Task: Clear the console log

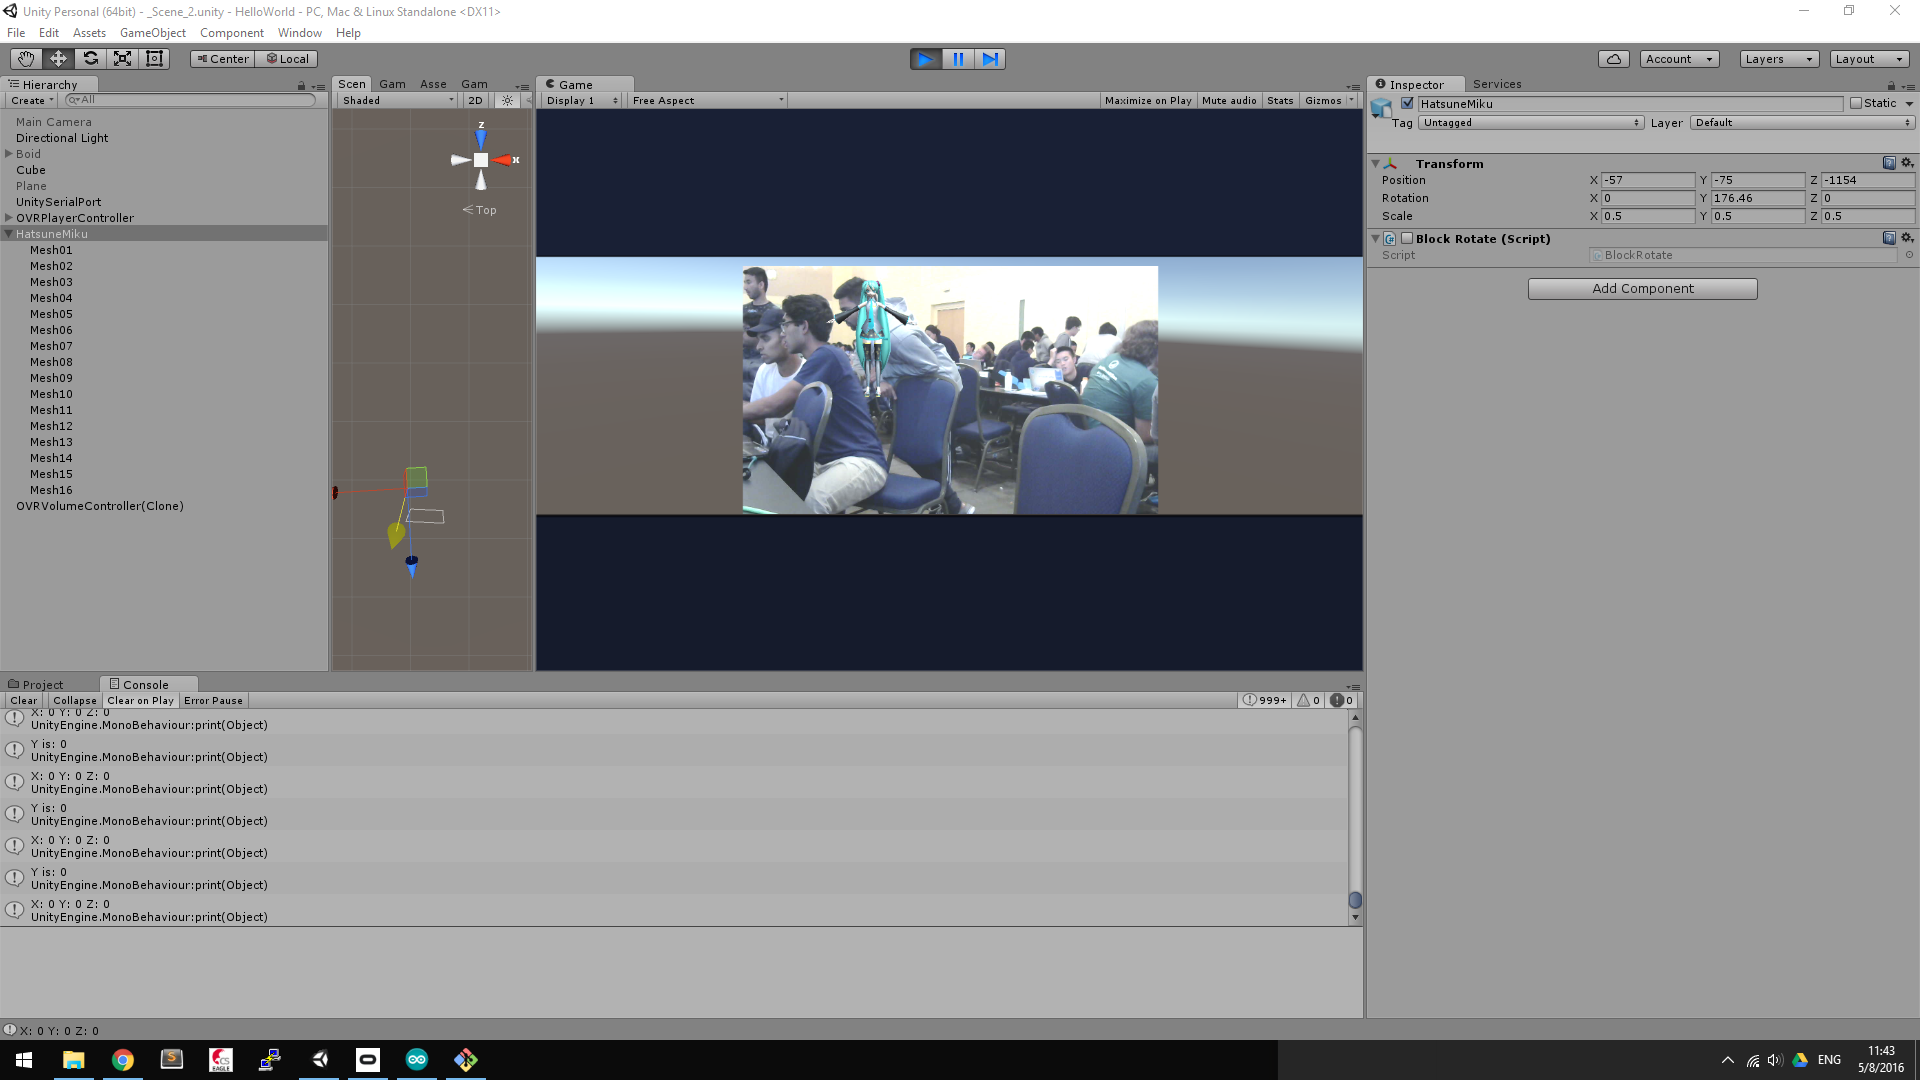Action: (23, 701)
